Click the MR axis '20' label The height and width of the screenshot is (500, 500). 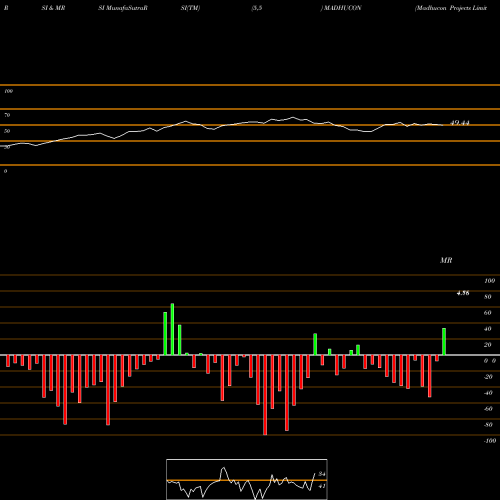pos(488,345)
